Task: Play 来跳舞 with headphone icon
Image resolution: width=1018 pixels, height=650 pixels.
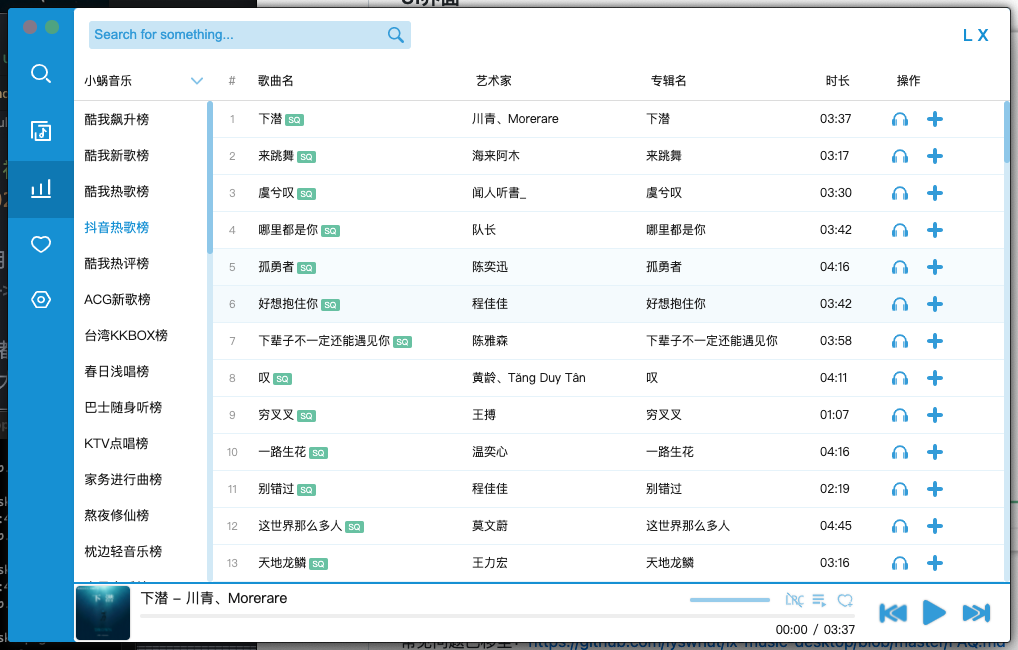Action: click(x=899, y=156)
